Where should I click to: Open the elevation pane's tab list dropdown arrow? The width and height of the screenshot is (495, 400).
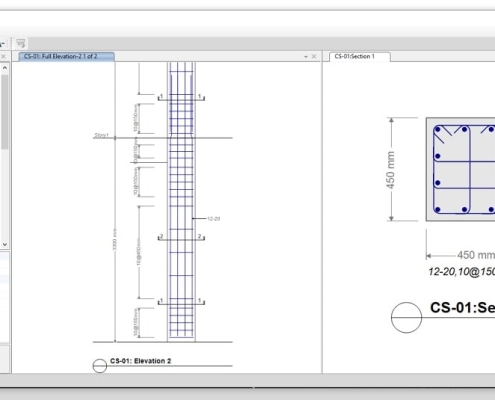[306, 57]
